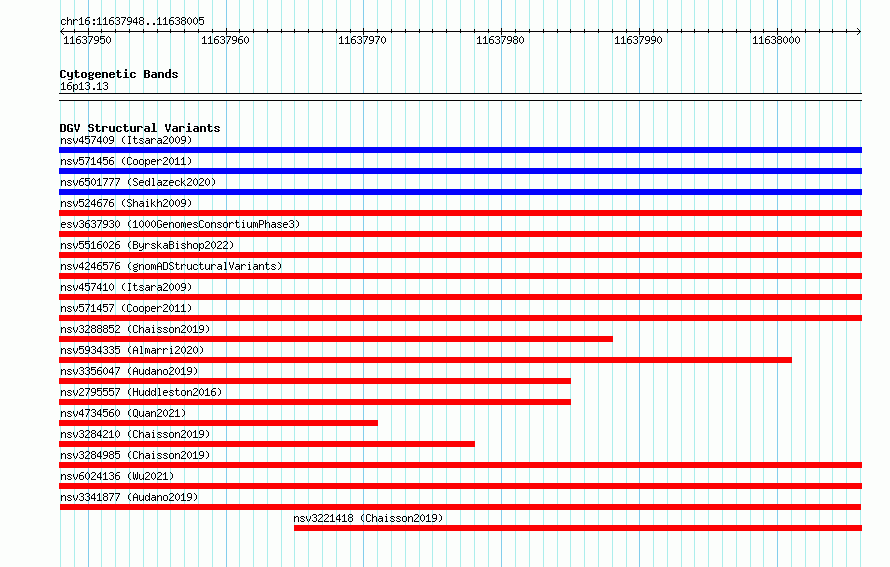Click the nsv3356047 (Audano2019) label
This screenshot has height=567, width=890.
tap(129, 371)
